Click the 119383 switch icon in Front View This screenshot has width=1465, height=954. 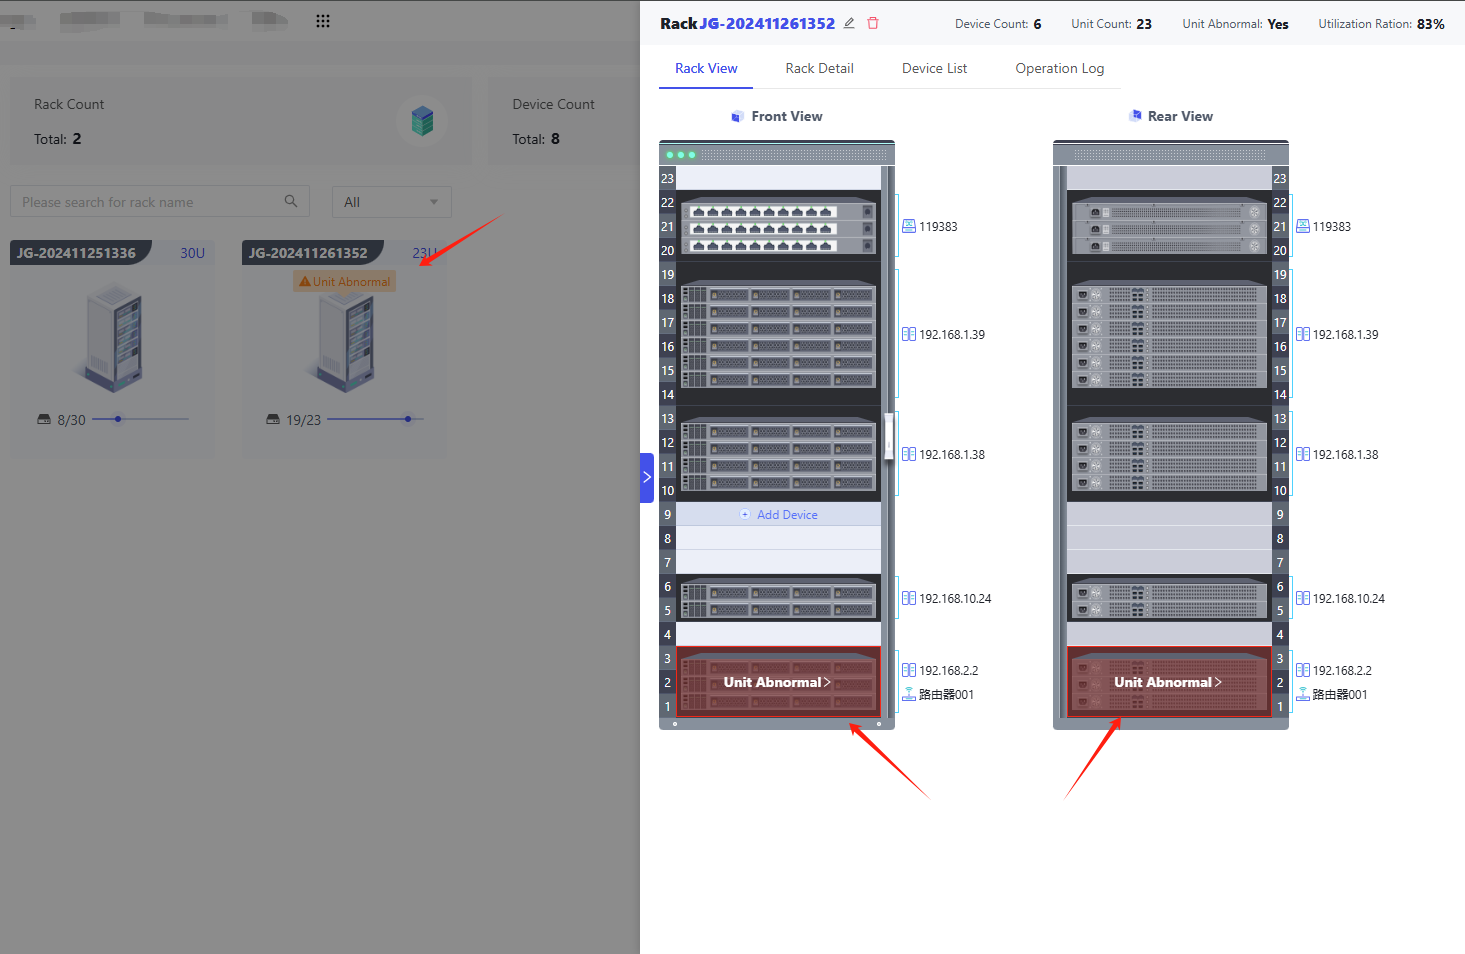909,226
